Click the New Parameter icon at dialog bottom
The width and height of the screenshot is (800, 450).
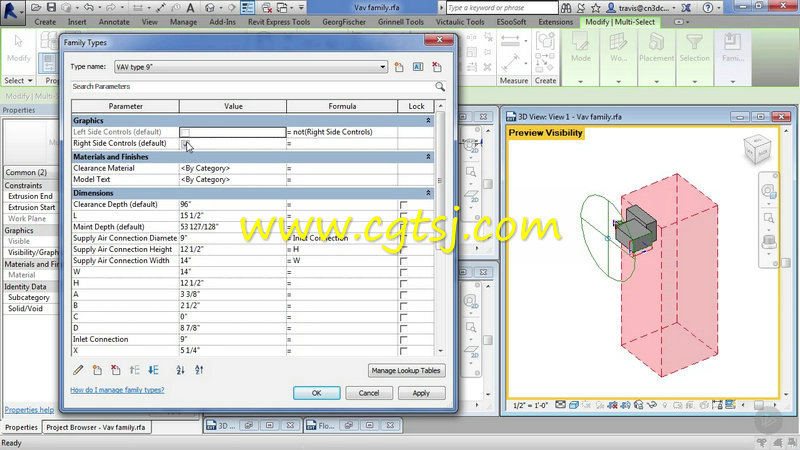[x=97, y=370]
